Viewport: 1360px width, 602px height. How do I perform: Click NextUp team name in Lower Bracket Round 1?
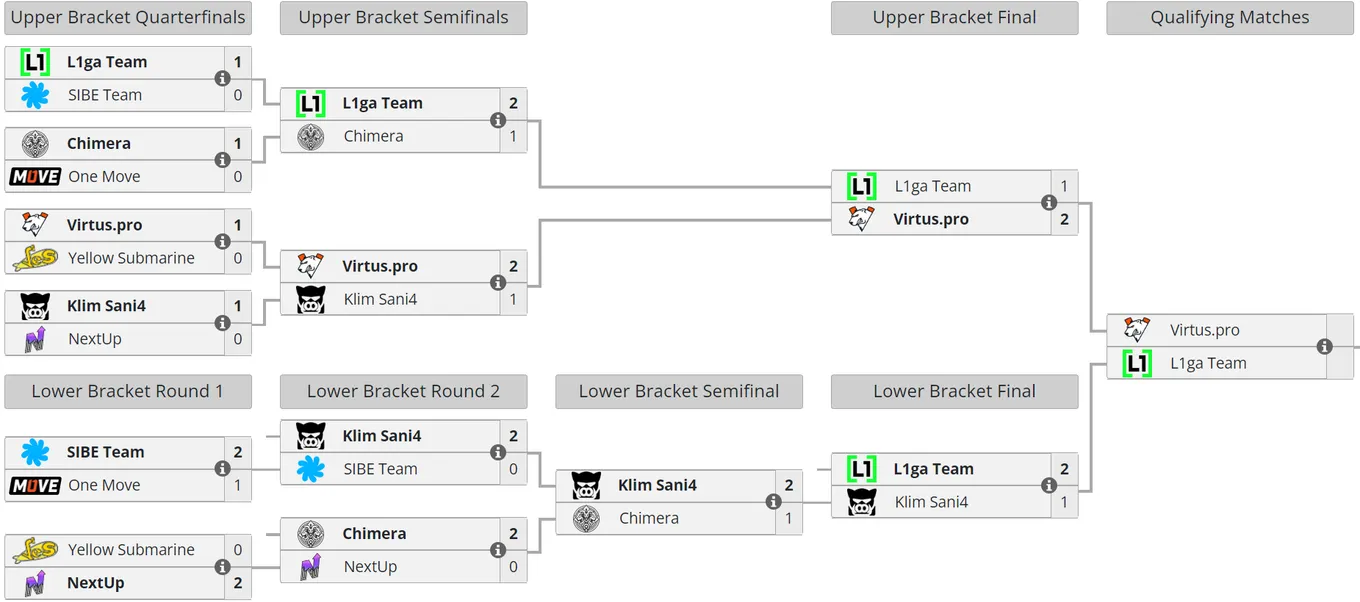coord(96,583)
